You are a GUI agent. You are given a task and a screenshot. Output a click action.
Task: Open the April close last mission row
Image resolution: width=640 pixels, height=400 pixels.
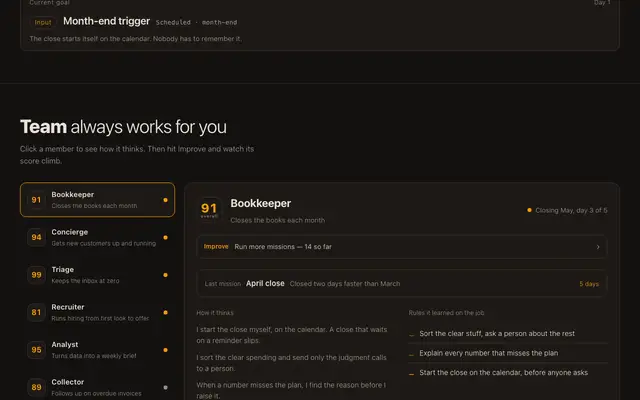pyautogui.click(x=402, y=283)
